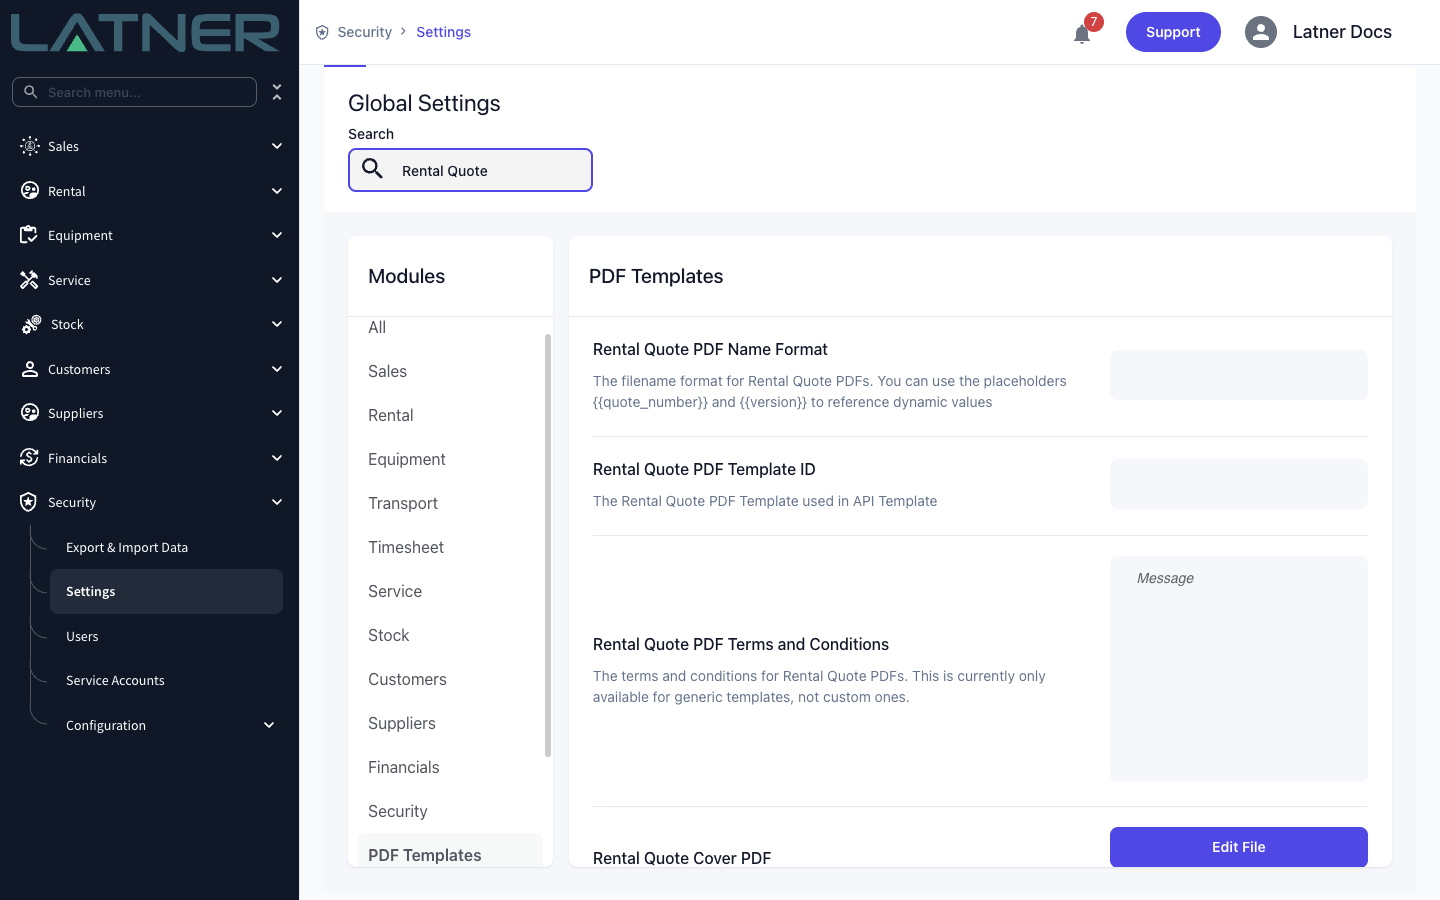The height and width of the screenshot is (900, 1440).
Task: Click the Security shield icon in sidebar
Action: [x=29, y=502]
